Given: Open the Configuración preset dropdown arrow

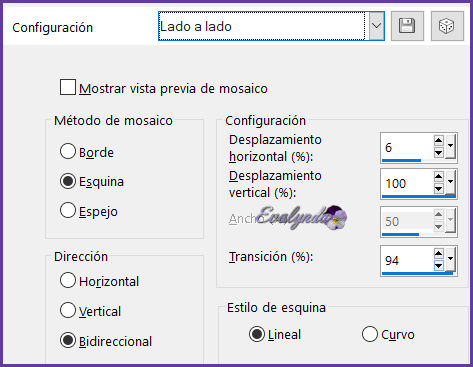Looking at the screenshot, I should click(376, 26).
